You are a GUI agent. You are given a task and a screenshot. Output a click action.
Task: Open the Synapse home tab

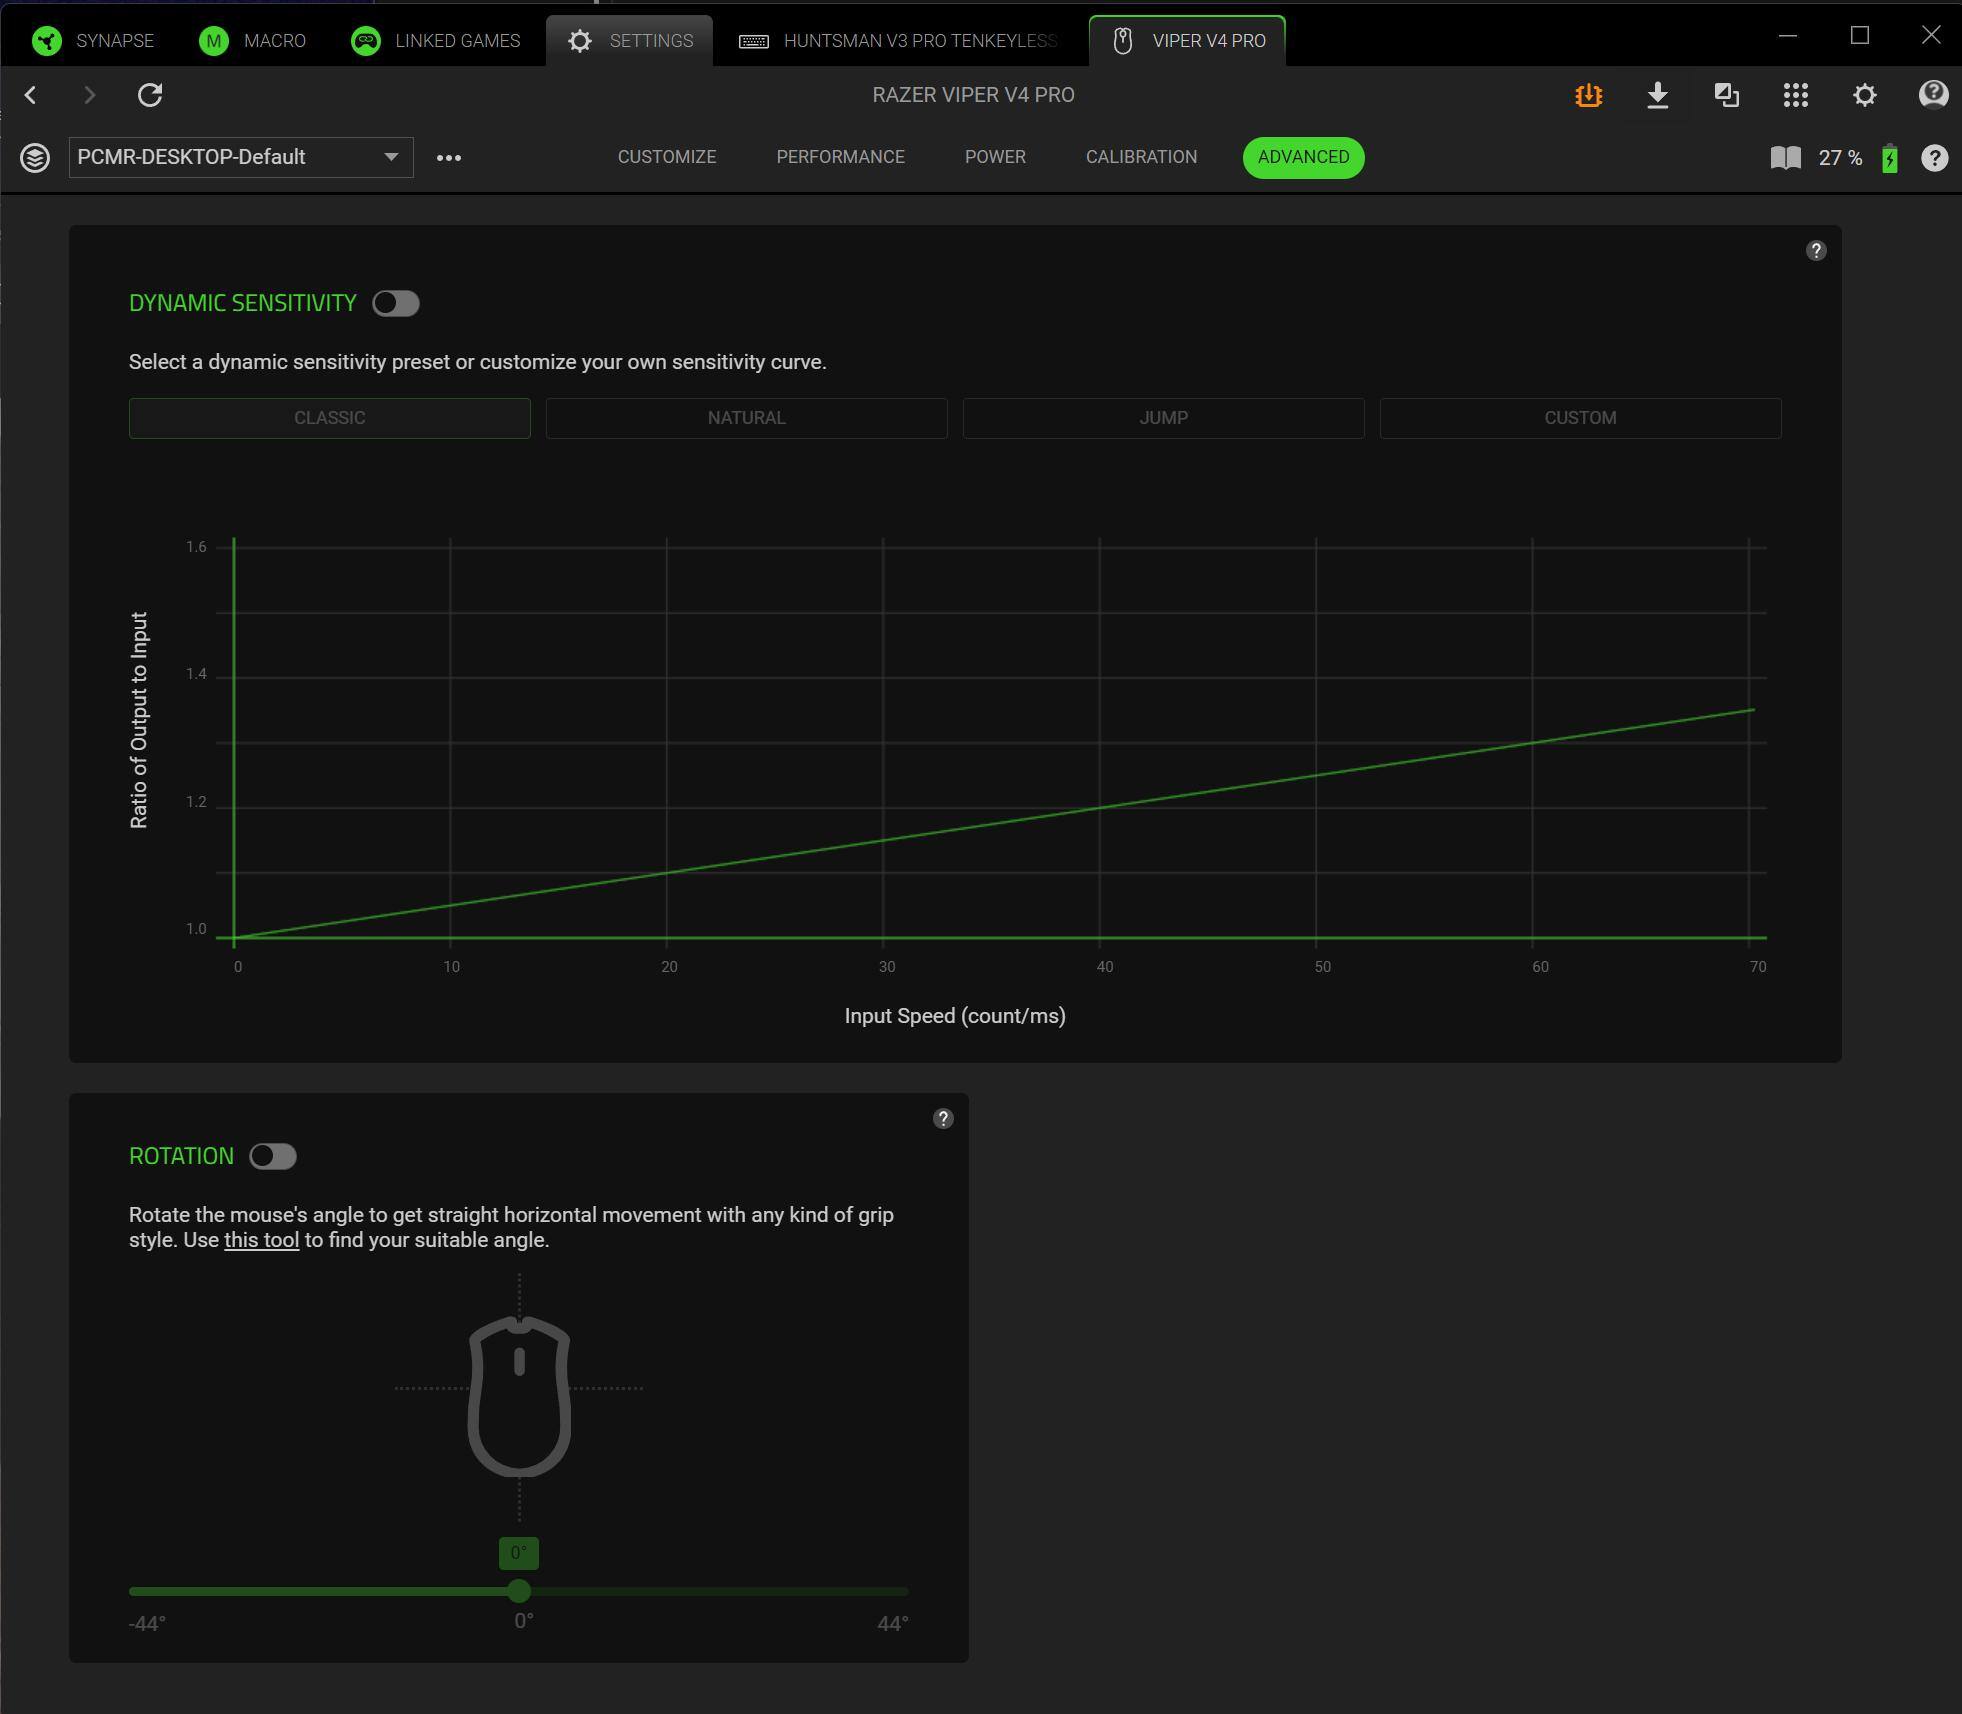tap(93, 41)
